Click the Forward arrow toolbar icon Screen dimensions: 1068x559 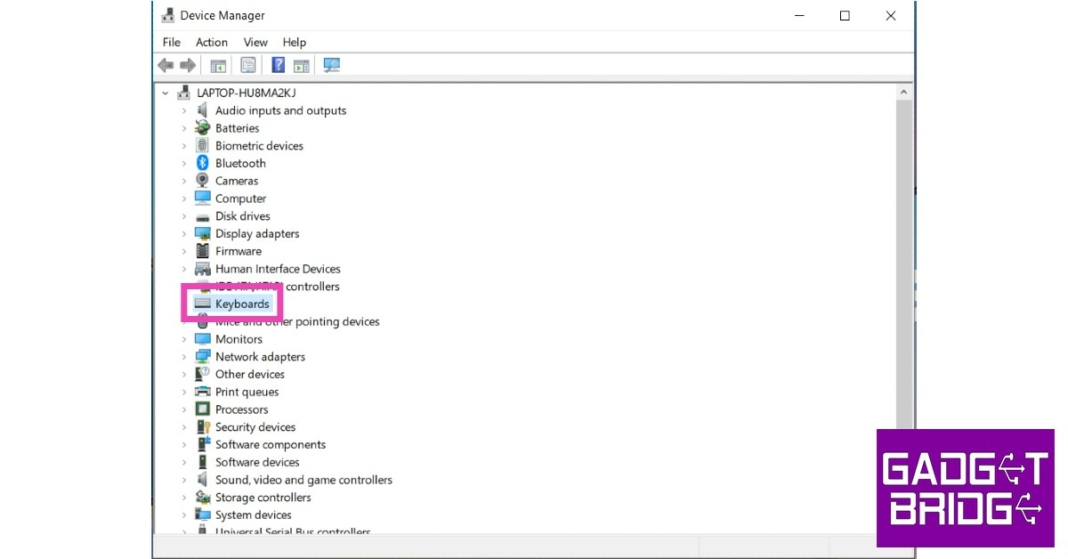[x=188, y=65]
